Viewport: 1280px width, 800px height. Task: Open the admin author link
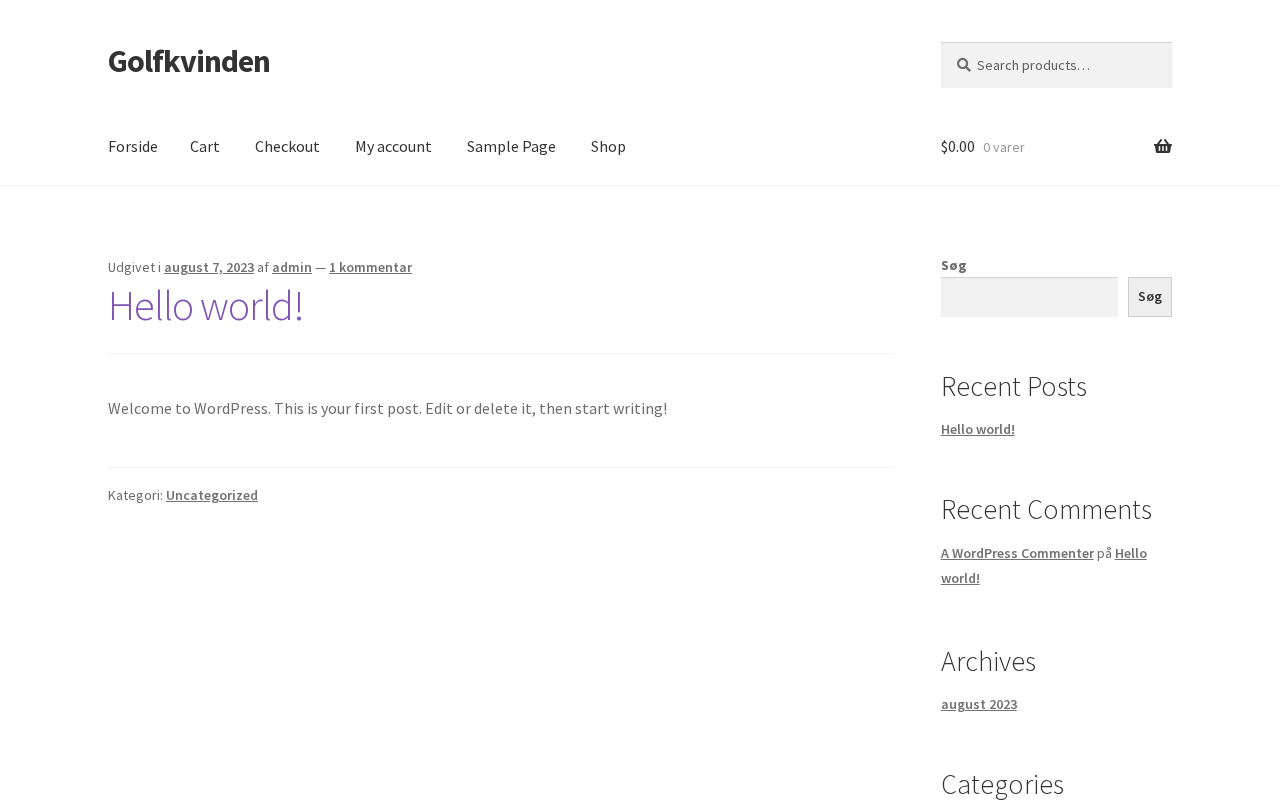tap(292, 267)
